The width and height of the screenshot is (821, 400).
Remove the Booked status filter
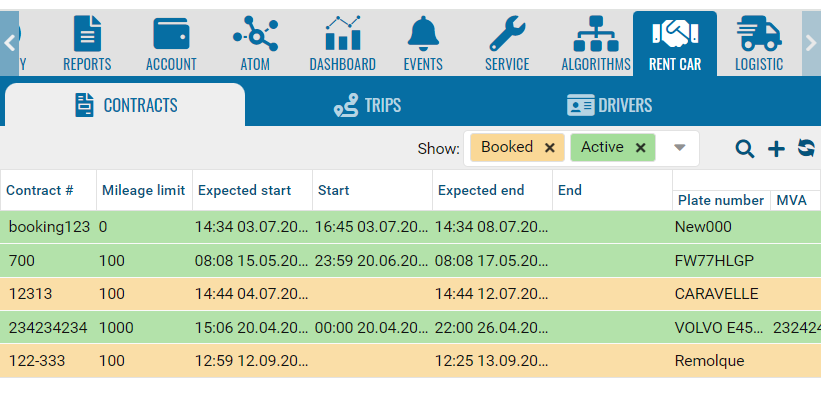tap(550, 148)
